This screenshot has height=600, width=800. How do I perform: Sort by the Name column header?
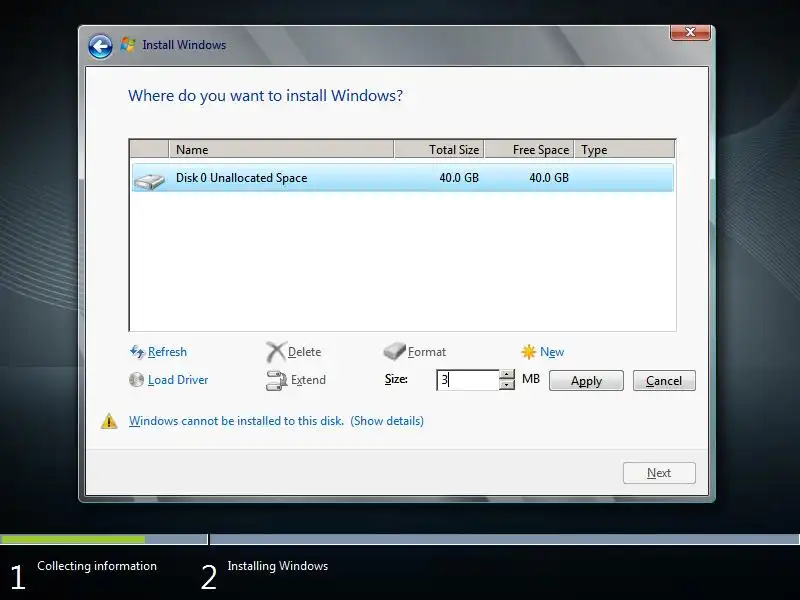tap(281, 149)
